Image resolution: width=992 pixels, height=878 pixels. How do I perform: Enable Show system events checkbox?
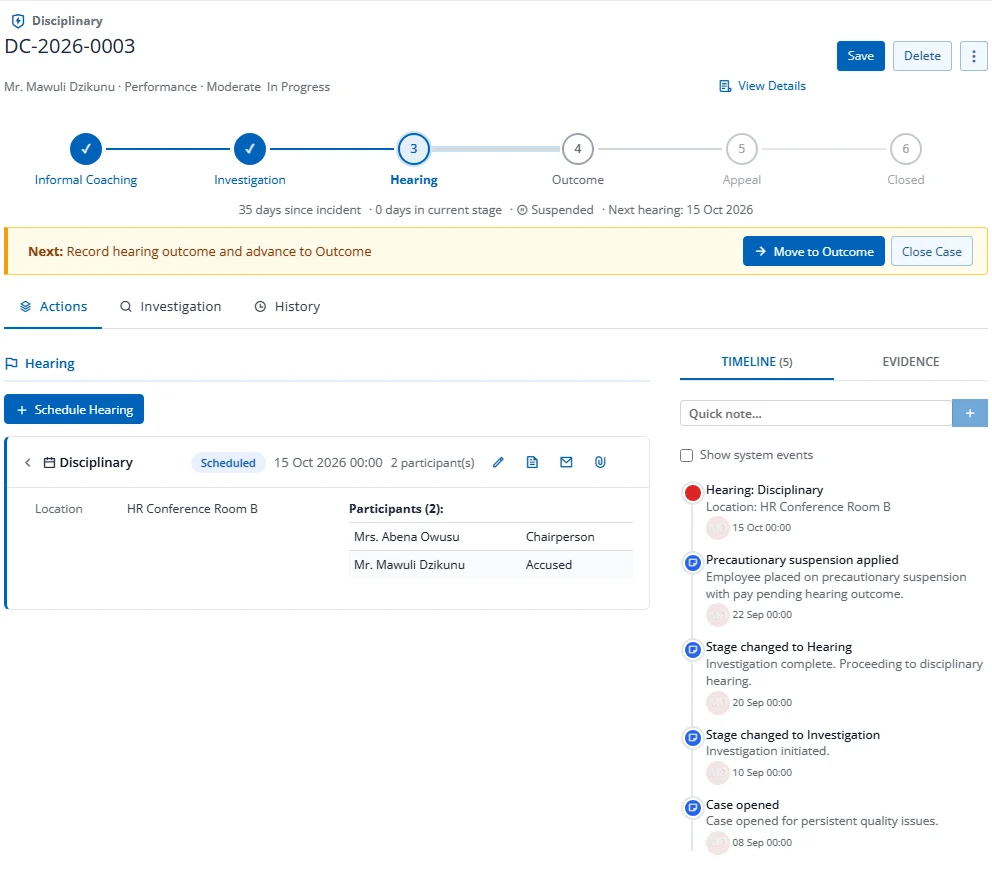coord(686,455)
